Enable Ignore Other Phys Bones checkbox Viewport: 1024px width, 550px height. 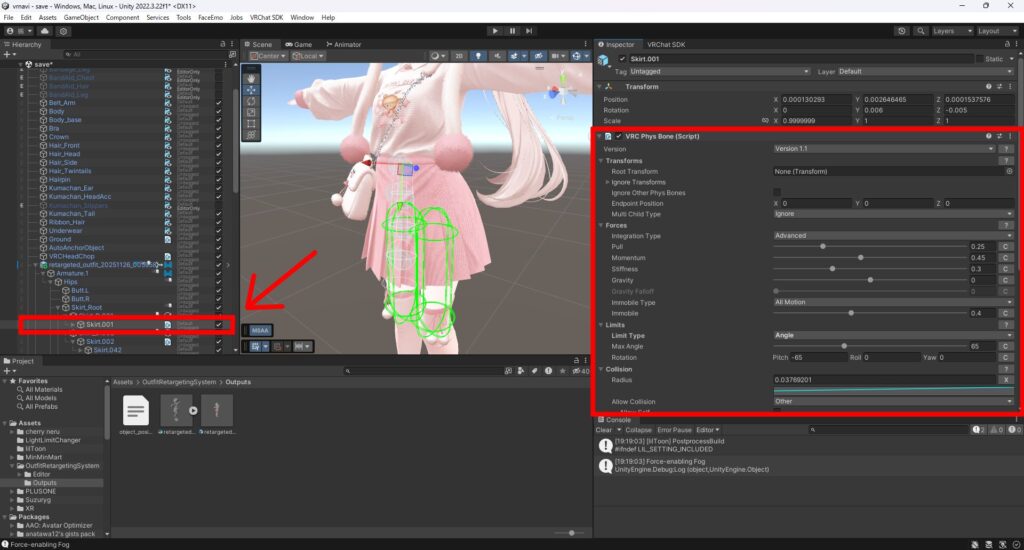tap(777, 192)
